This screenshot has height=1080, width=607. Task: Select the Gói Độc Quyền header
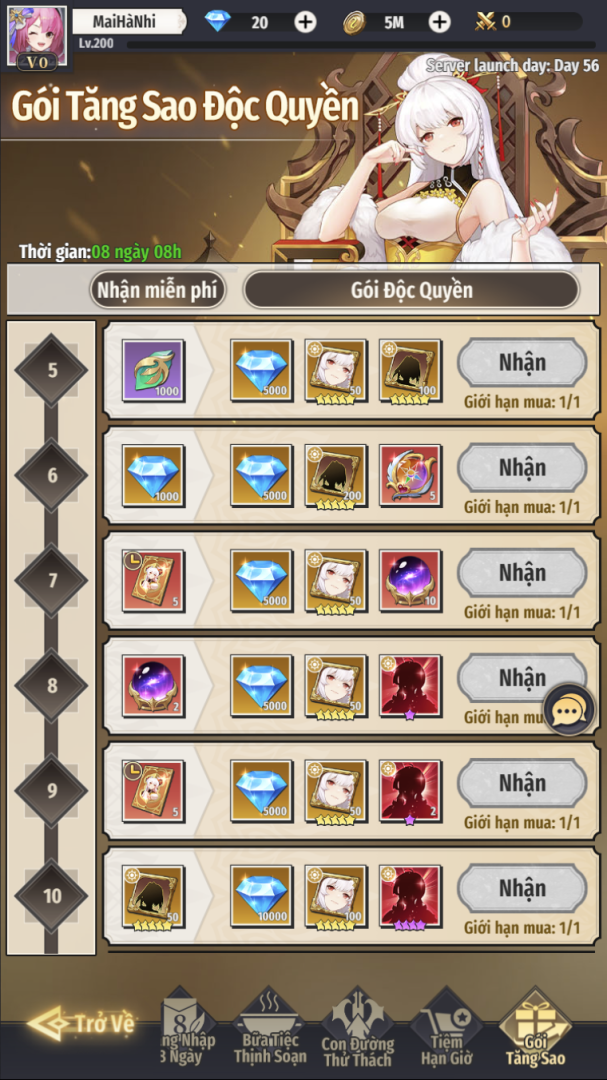click(411, 290)
